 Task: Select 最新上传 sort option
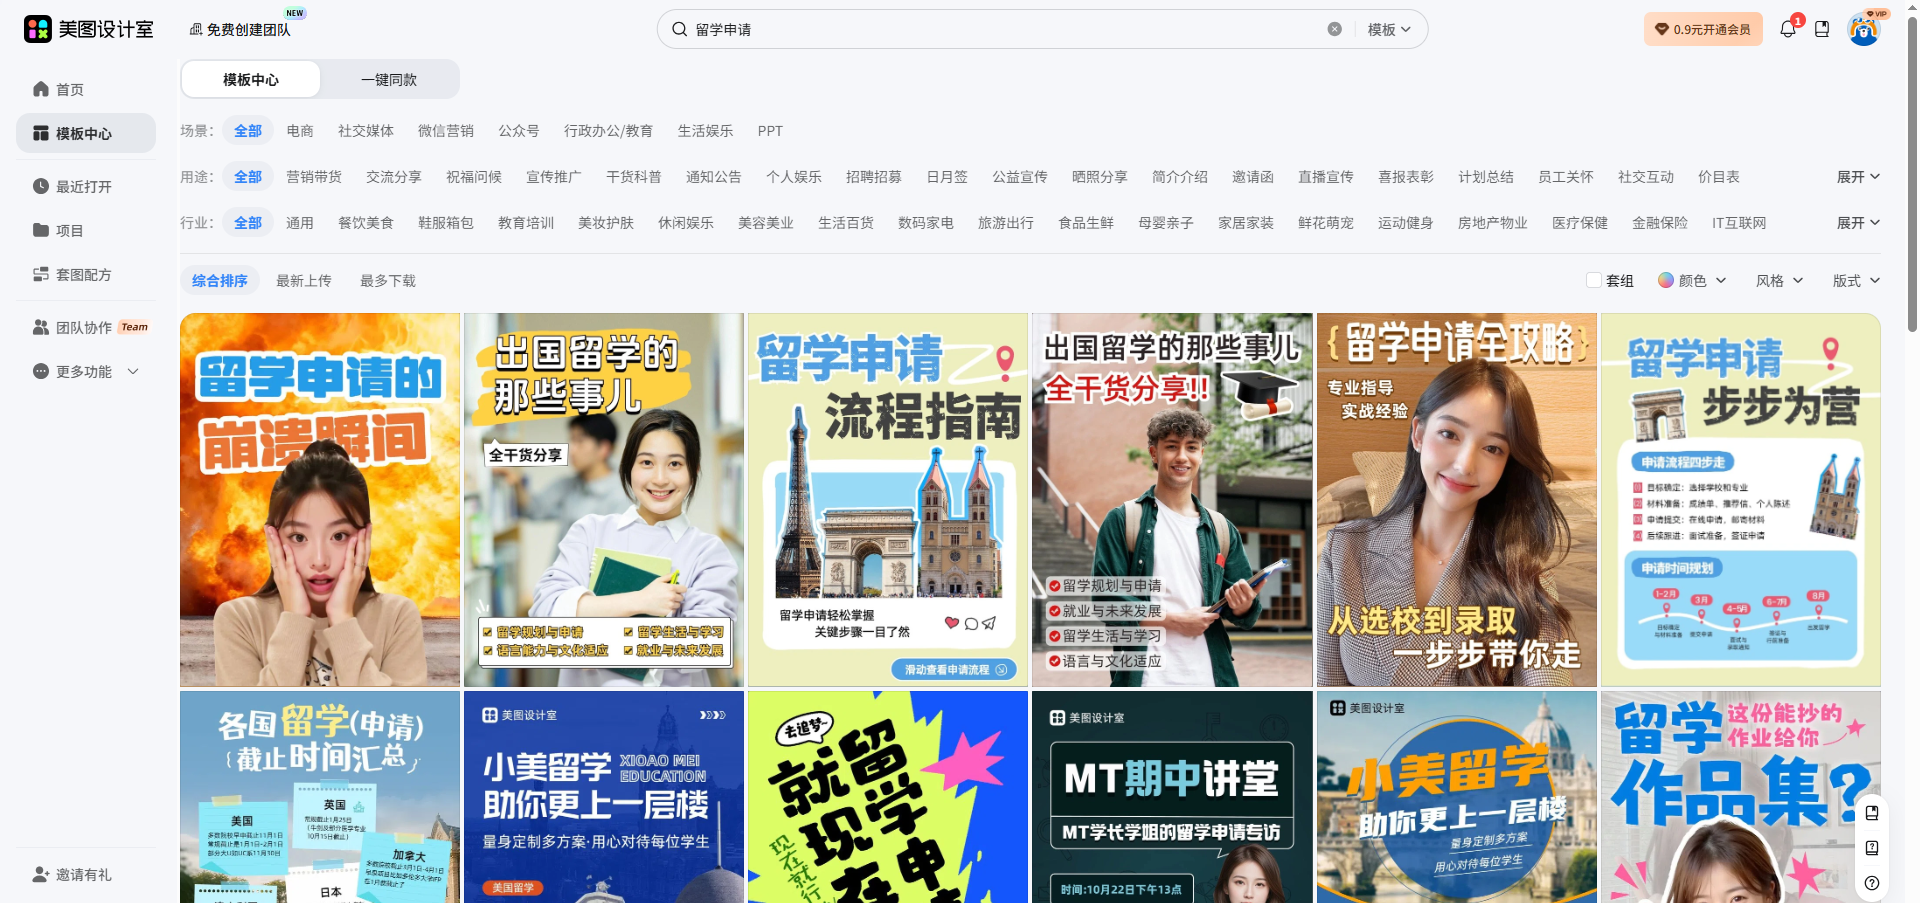coord(304,281)
